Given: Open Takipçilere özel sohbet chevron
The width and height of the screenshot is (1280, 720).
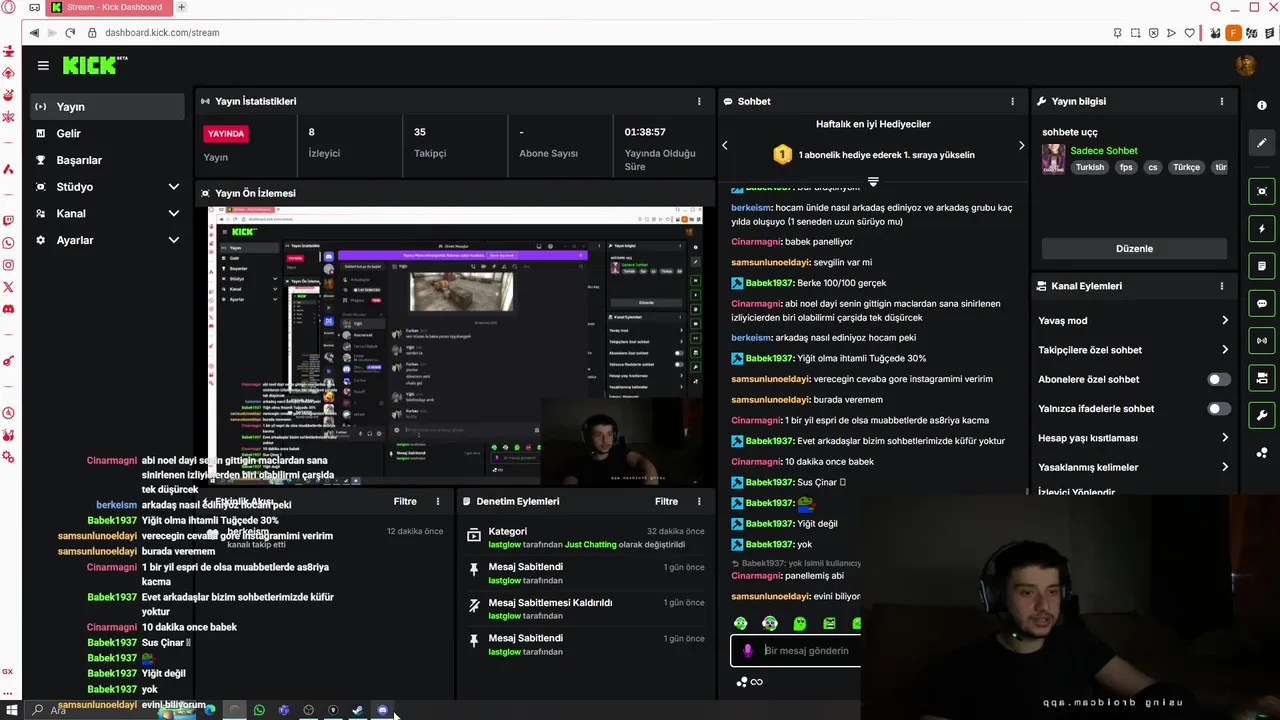Looking at the screenshot, I should [x=1224, y=350].
